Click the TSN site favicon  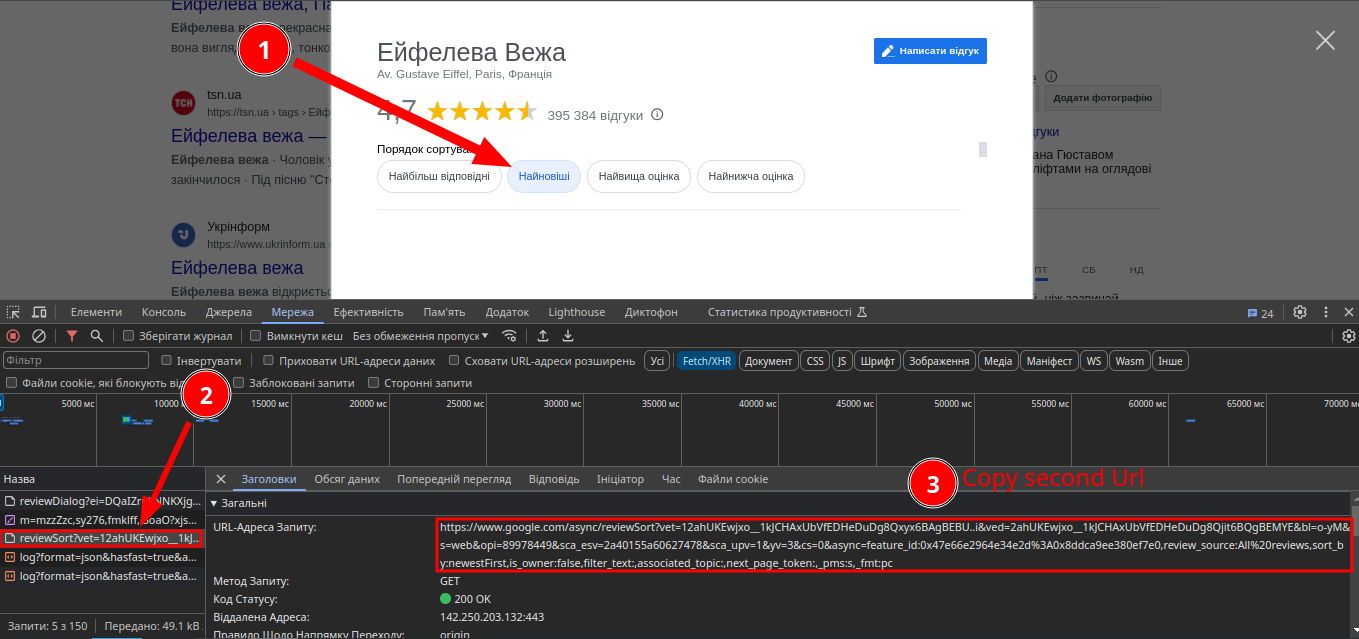[183, 102]
